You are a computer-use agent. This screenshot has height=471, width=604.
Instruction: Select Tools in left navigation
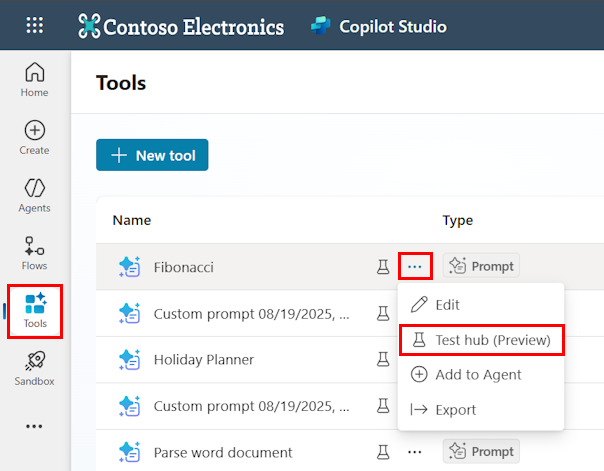pos(35,311)
